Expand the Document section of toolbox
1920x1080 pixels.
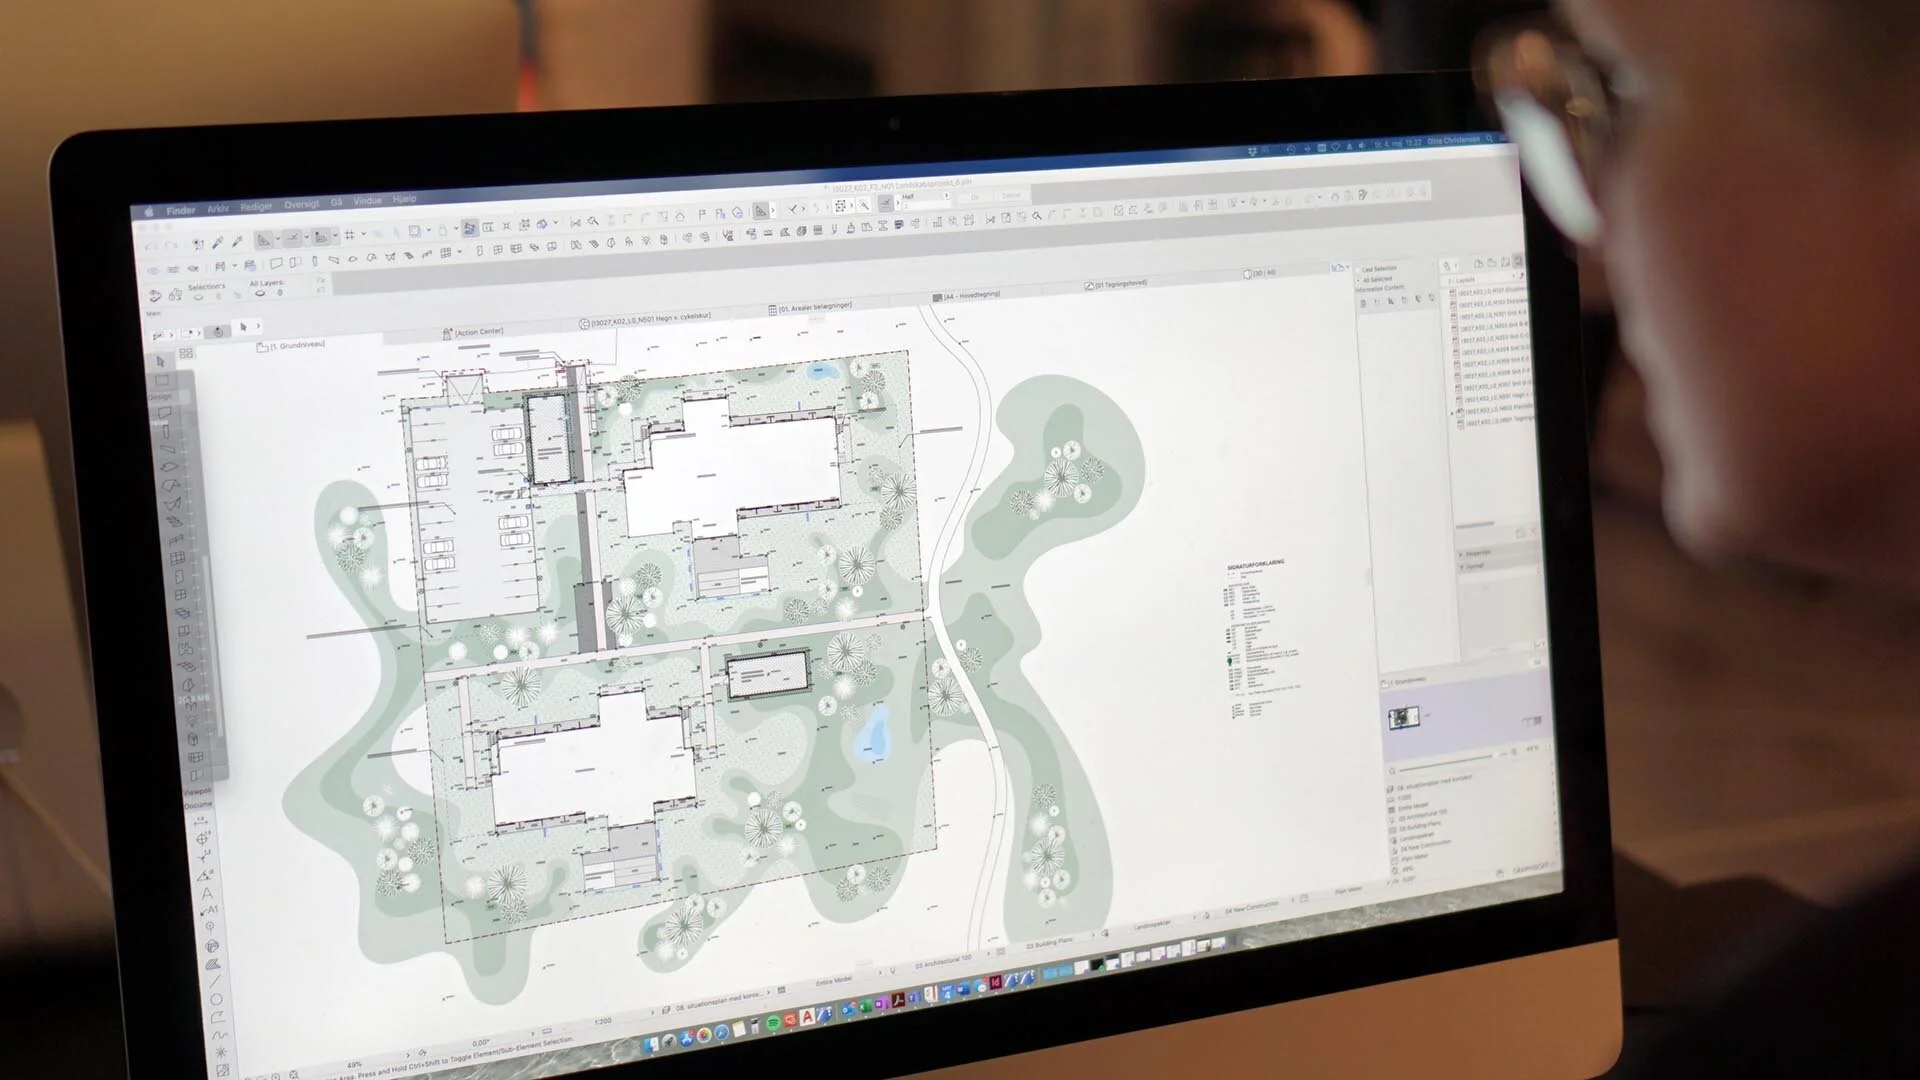[x=197, y=804]
